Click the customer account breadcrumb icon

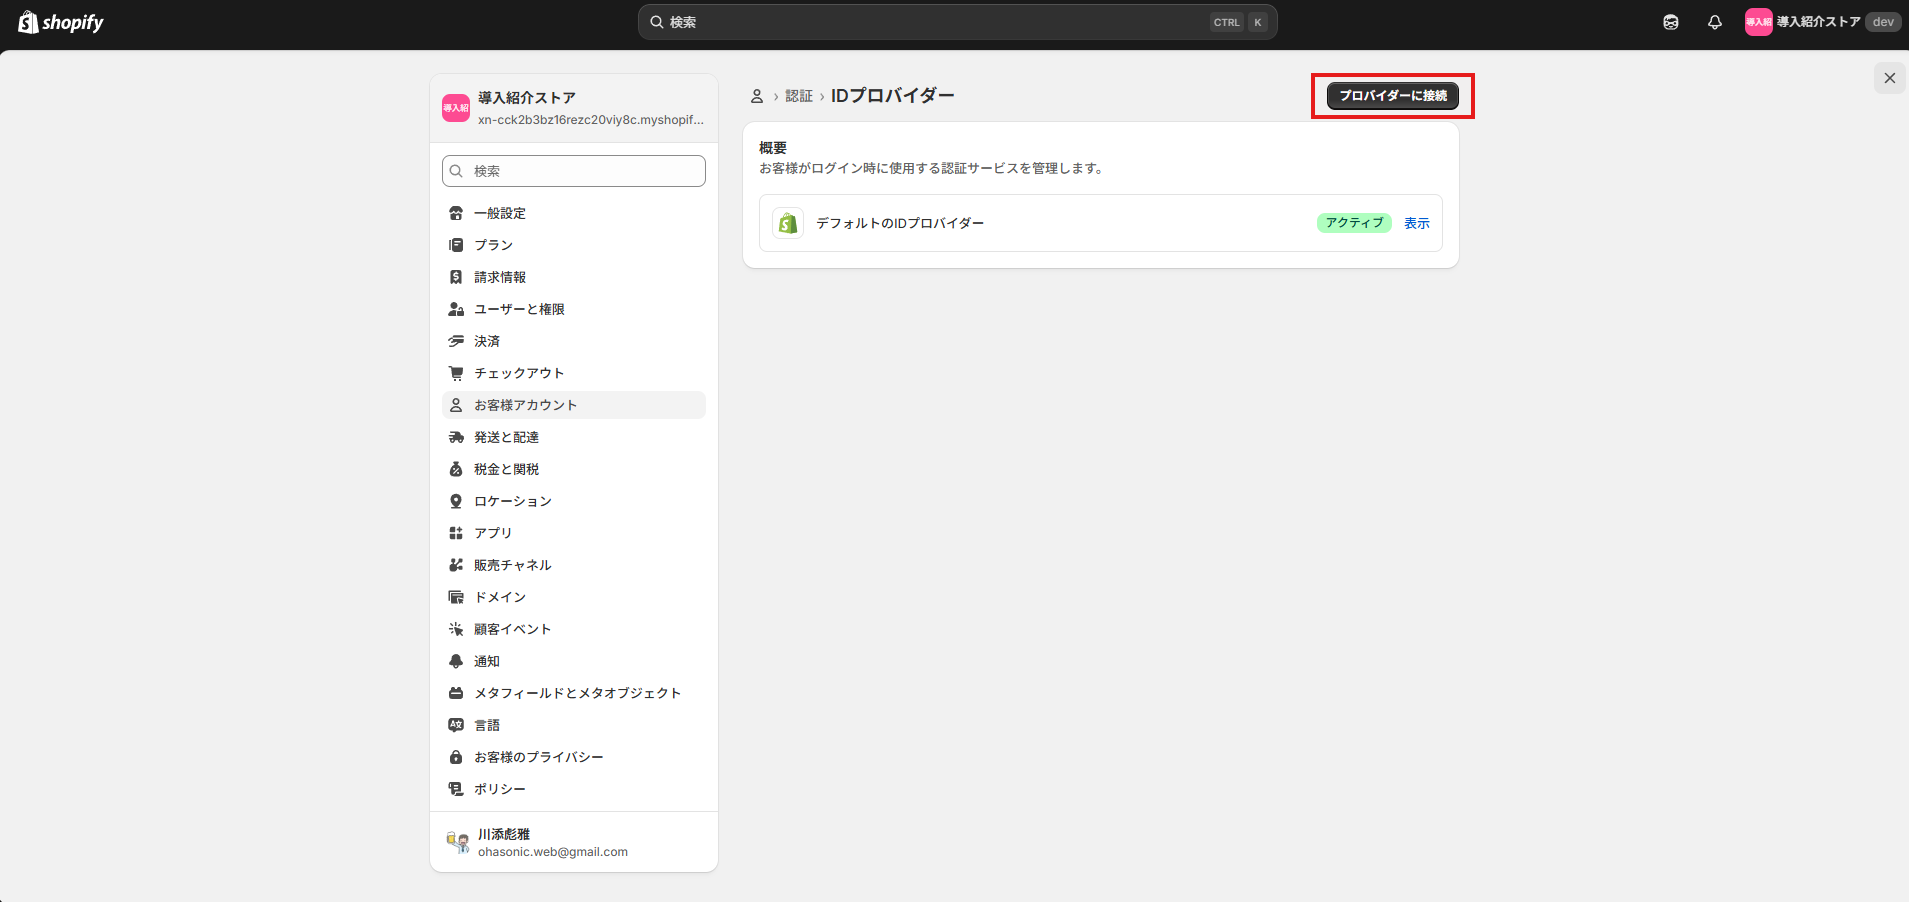[757, 96]
